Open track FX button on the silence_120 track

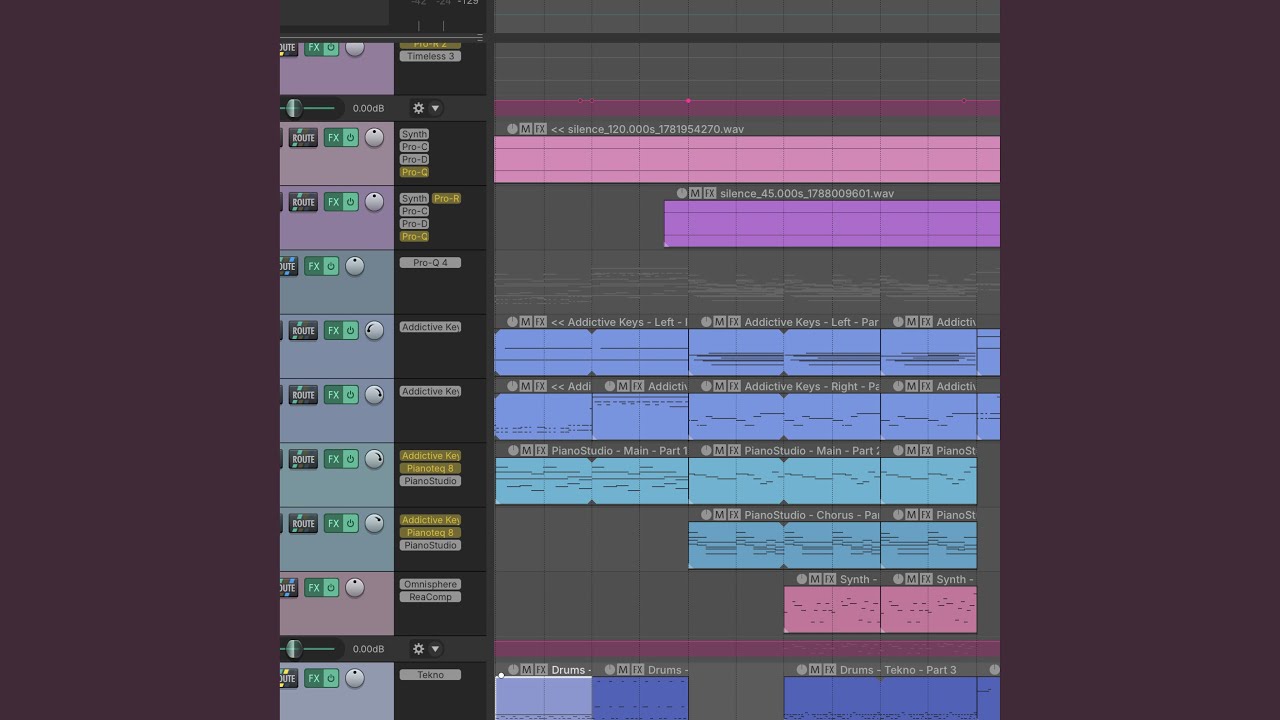[x=333, y=138]
